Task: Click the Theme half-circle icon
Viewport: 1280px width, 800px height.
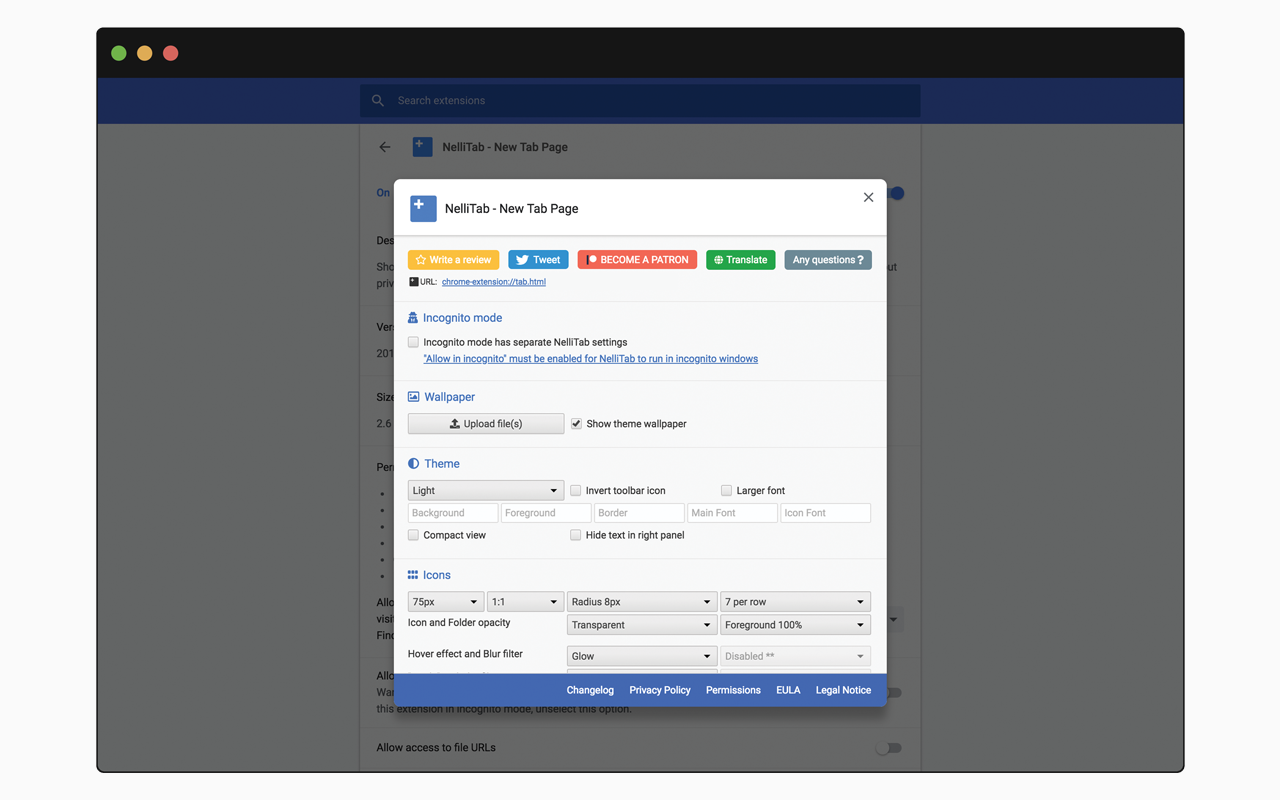Action: [413, 464]
